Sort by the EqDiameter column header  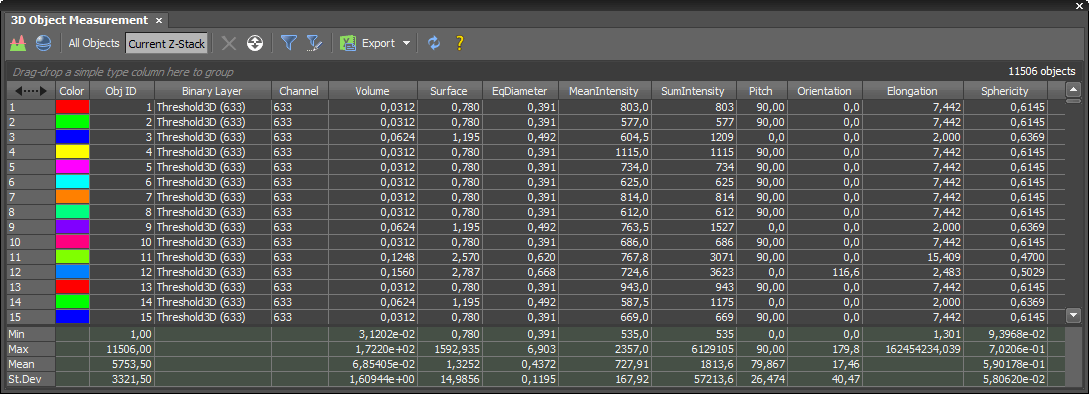(x=520, y=91)
